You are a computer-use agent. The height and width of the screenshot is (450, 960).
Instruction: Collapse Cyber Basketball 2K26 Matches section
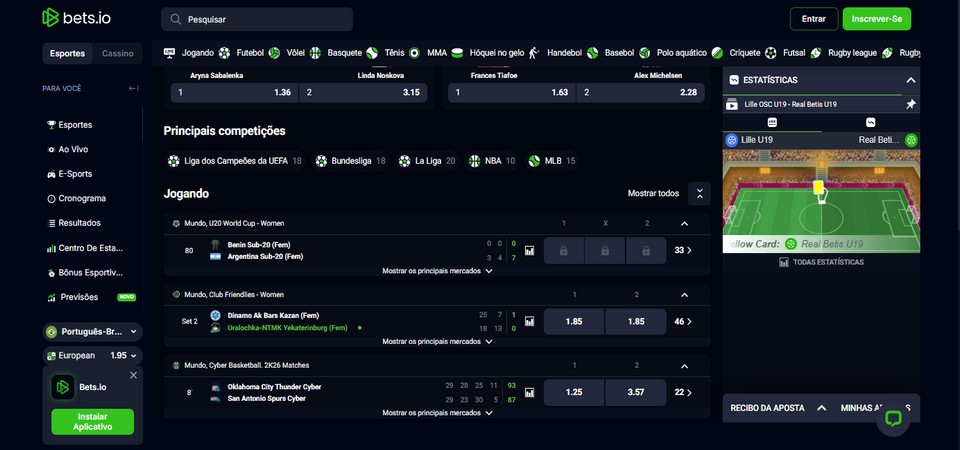tap(684, 366)
